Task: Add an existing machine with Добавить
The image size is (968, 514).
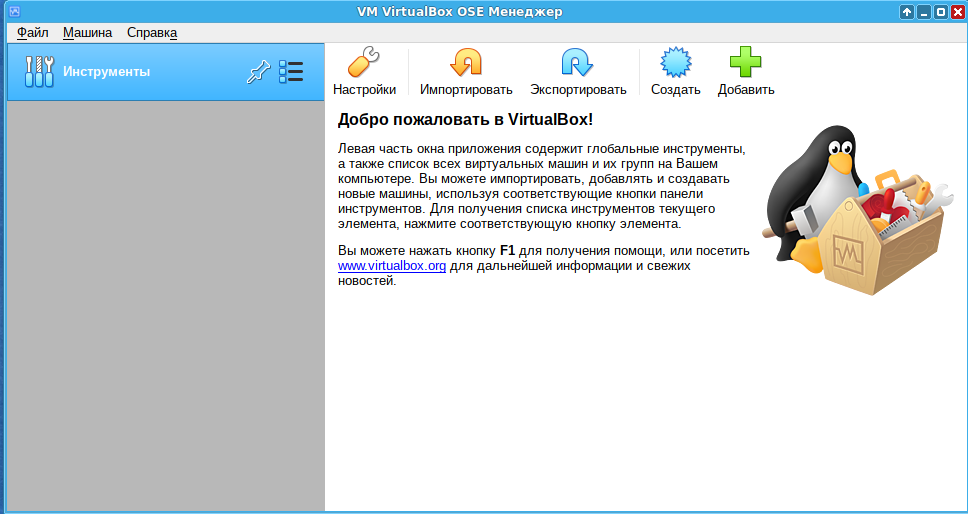Action: 746,72
